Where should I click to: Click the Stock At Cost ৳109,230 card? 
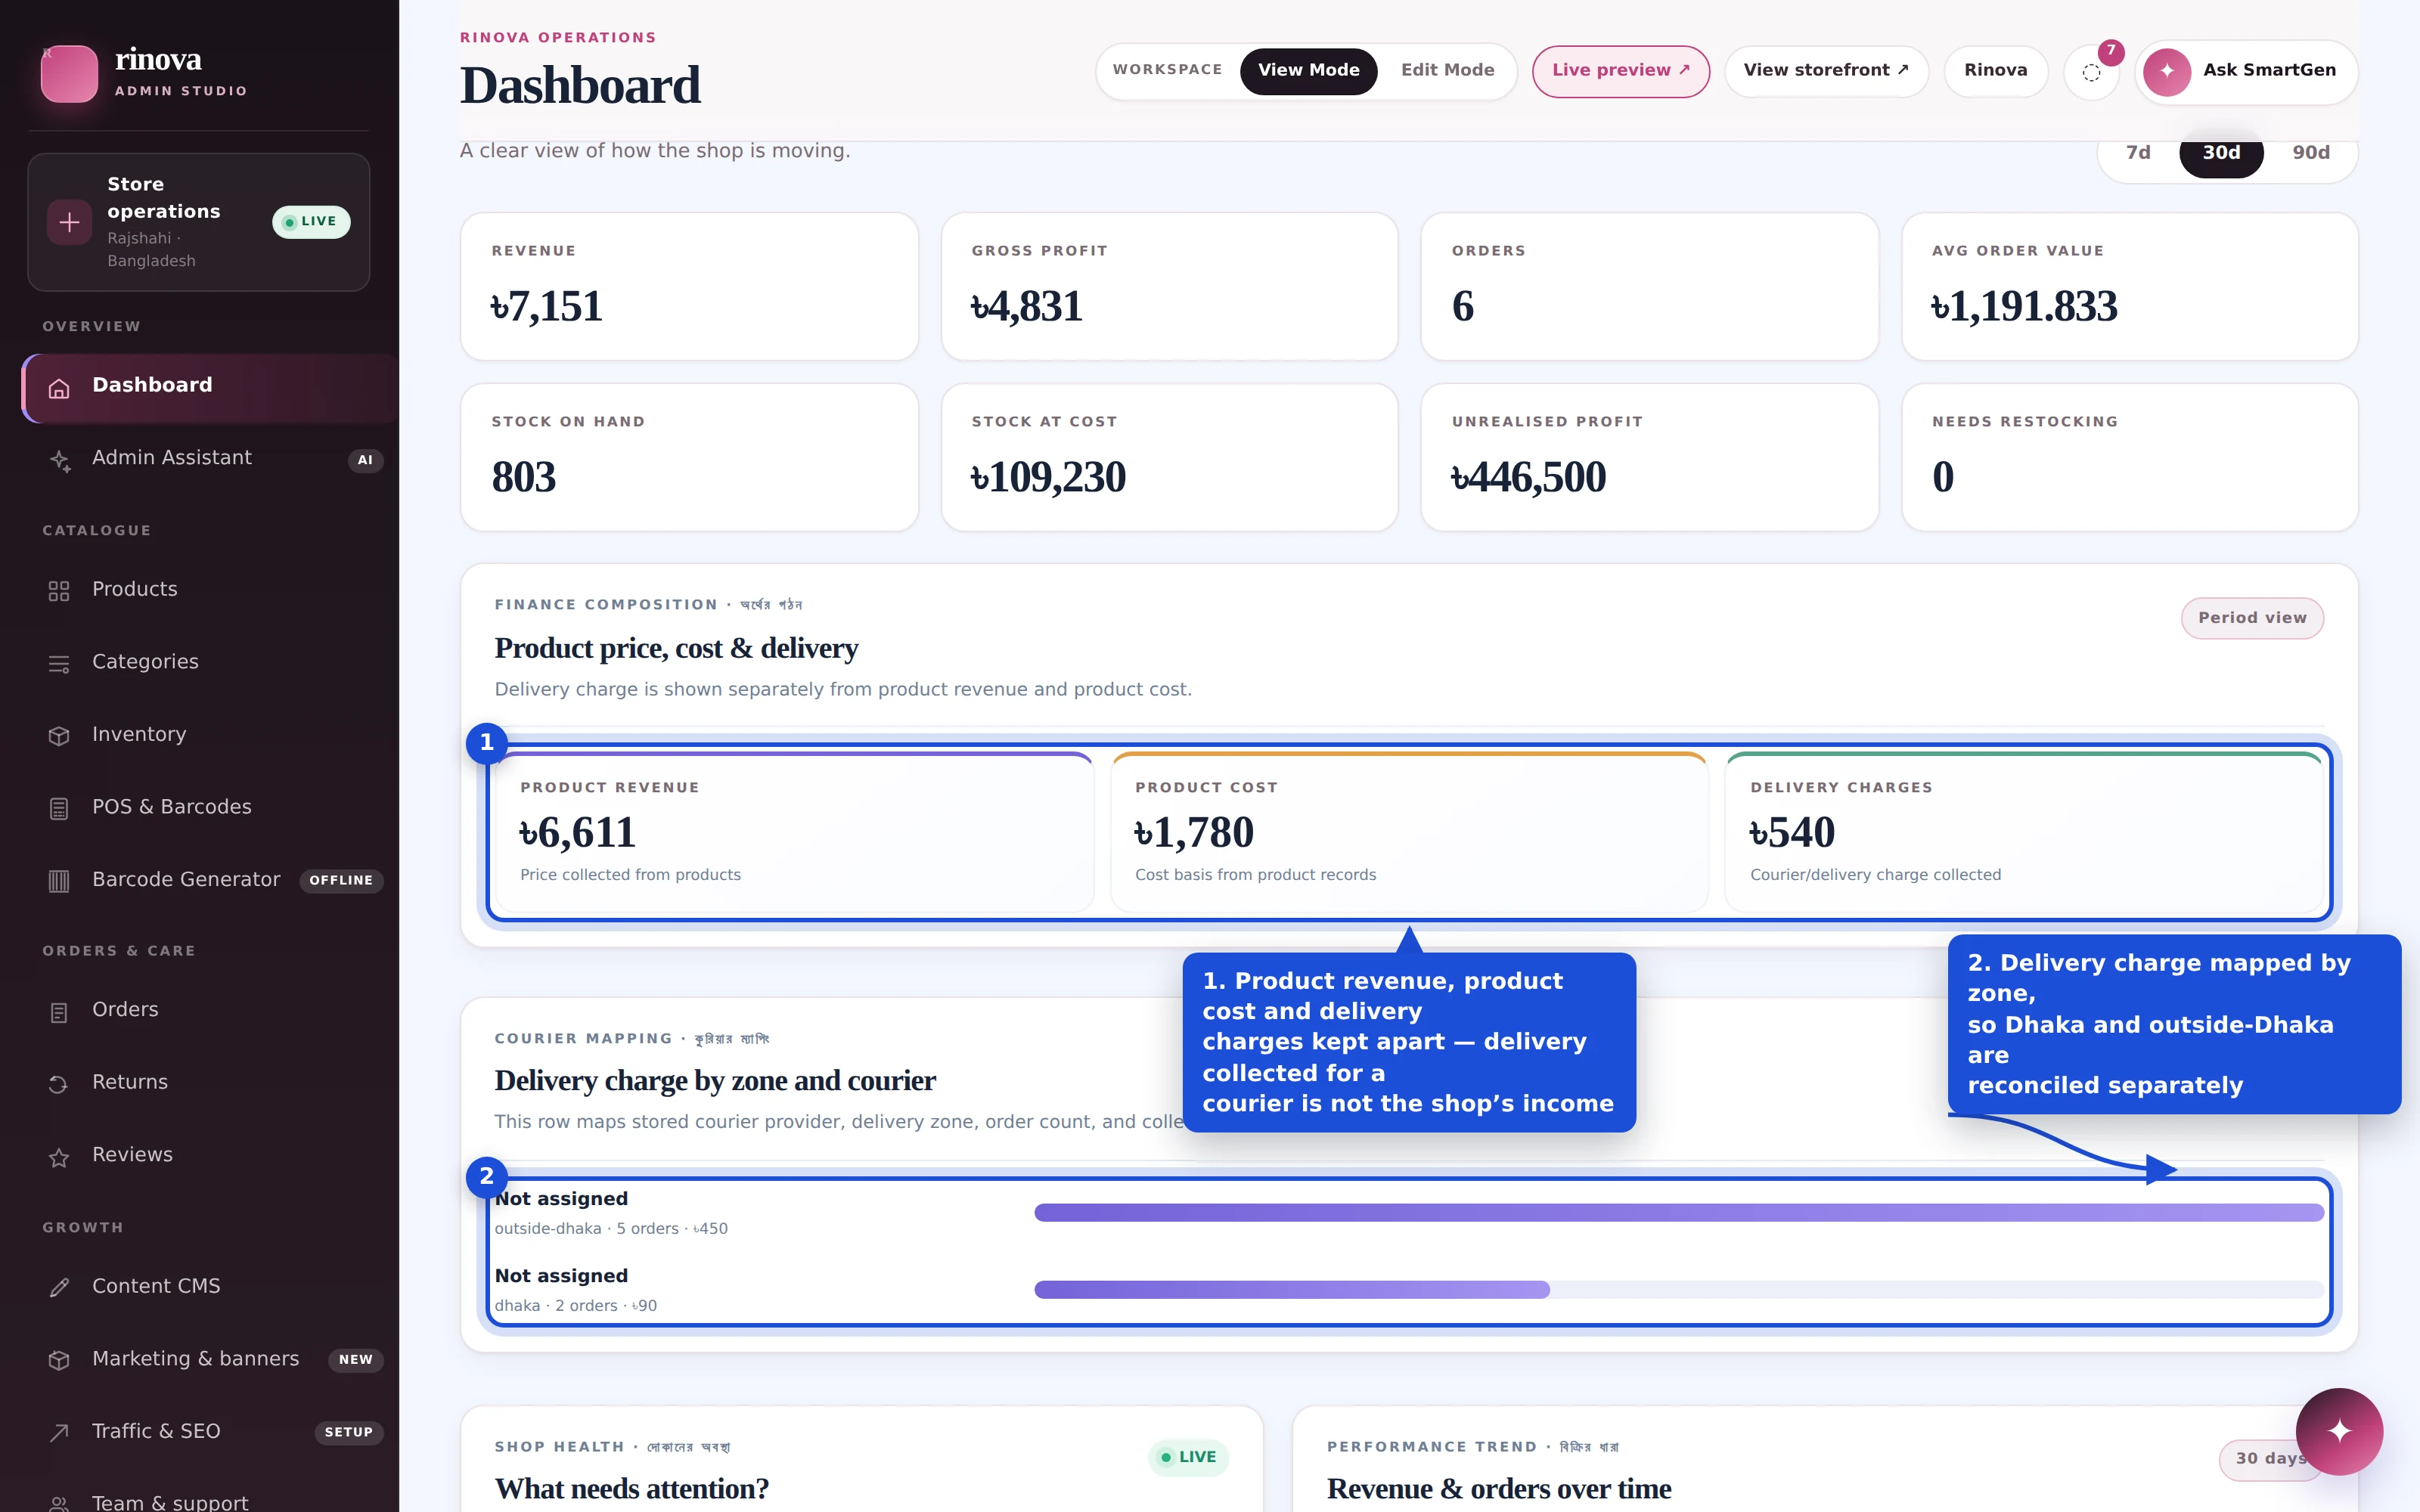[x=1169, y=458]
